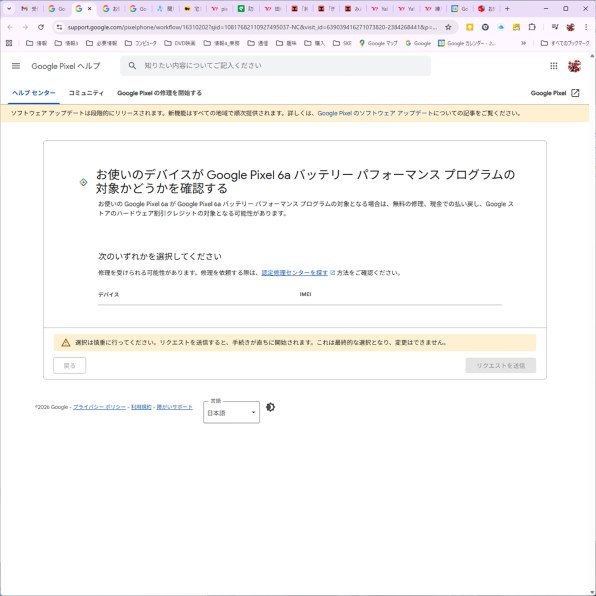
Task: Go forward with the browser forward arrow
Action: coord(25,27)
